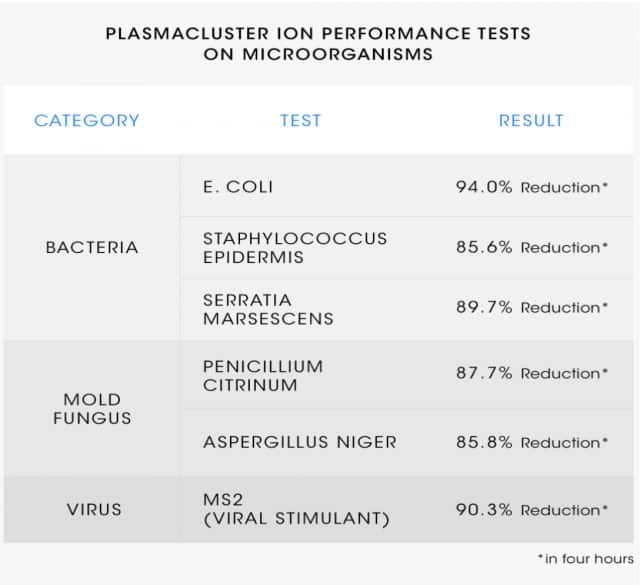Click the 85.6% Reduction result
This screenshot has height=585, width=640.
point(532,247)
